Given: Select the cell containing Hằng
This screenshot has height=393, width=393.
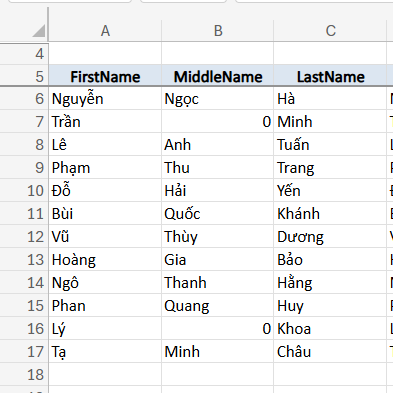Looking at the screenshot, I should click(330, 283).
